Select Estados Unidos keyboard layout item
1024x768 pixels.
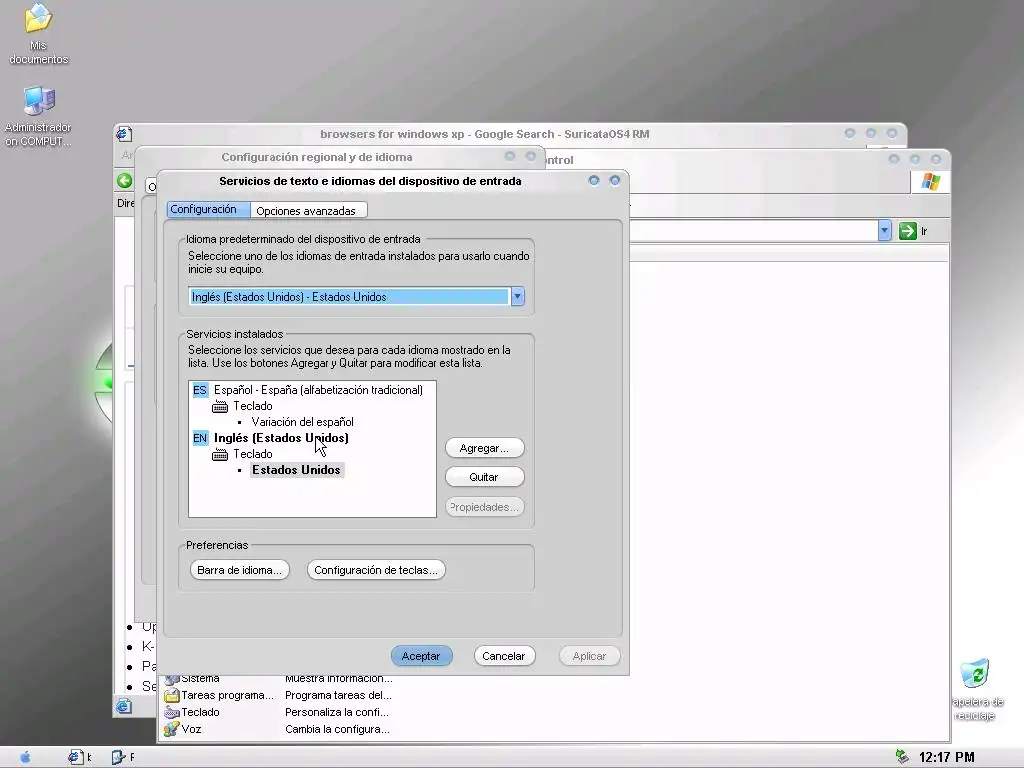(296, 470)
